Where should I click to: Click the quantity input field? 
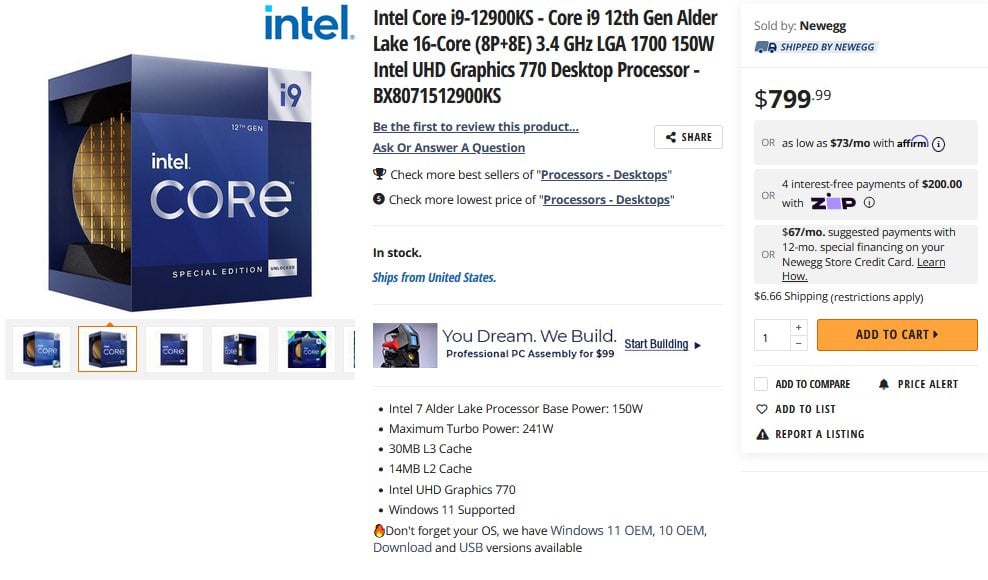coord(771,336)
